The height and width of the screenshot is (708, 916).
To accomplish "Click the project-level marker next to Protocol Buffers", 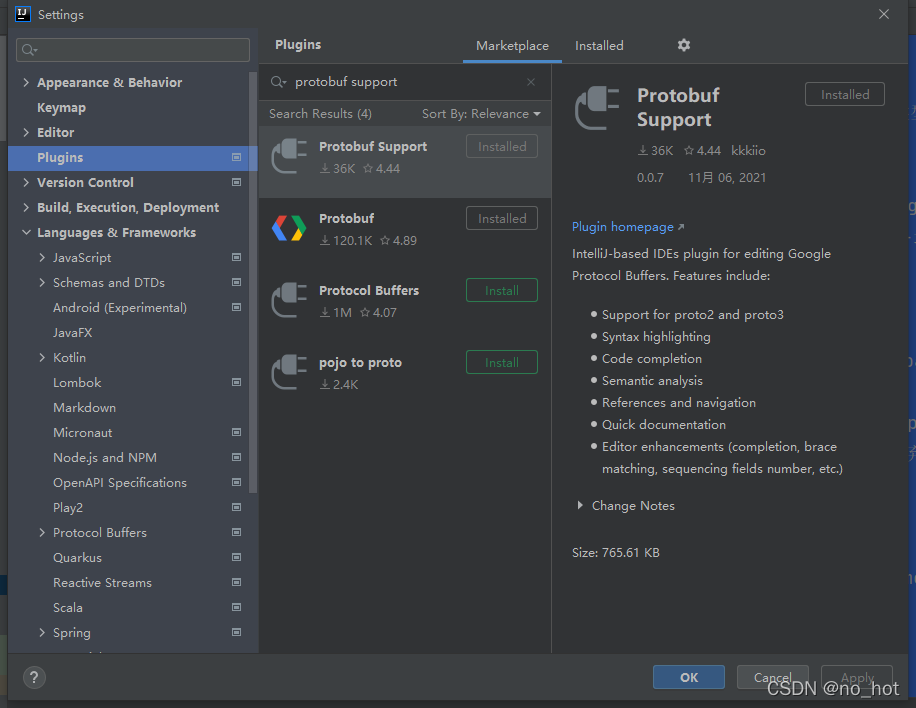I will [x=237, y=532].
